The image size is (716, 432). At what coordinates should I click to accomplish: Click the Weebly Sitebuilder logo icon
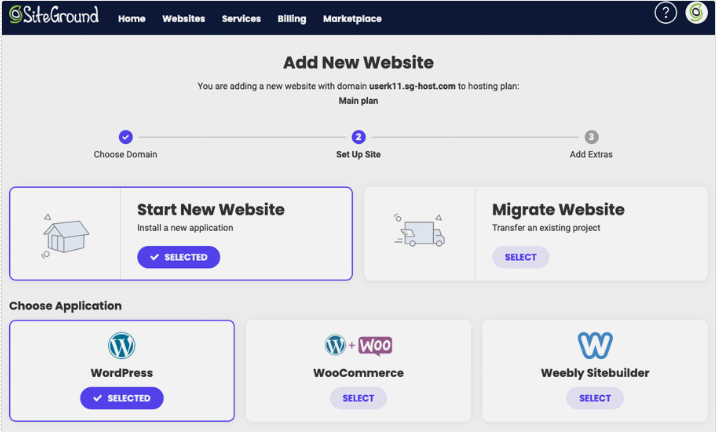click(595, 345)
